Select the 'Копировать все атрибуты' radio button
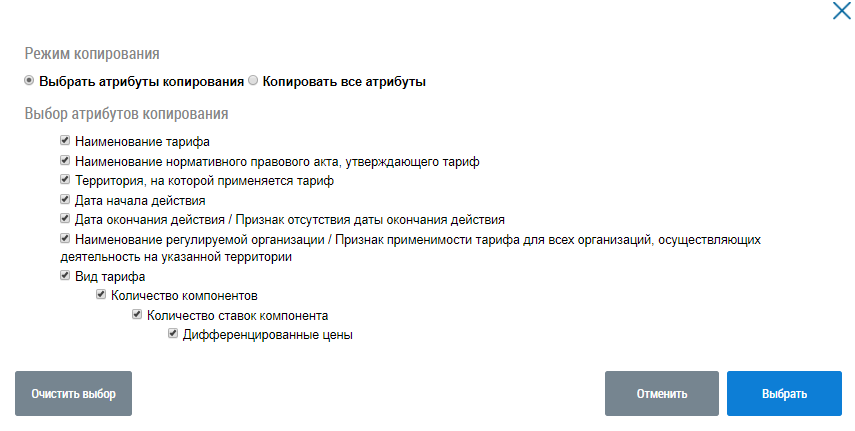This screenshot has height=431, width=855. tap(253, 81)
